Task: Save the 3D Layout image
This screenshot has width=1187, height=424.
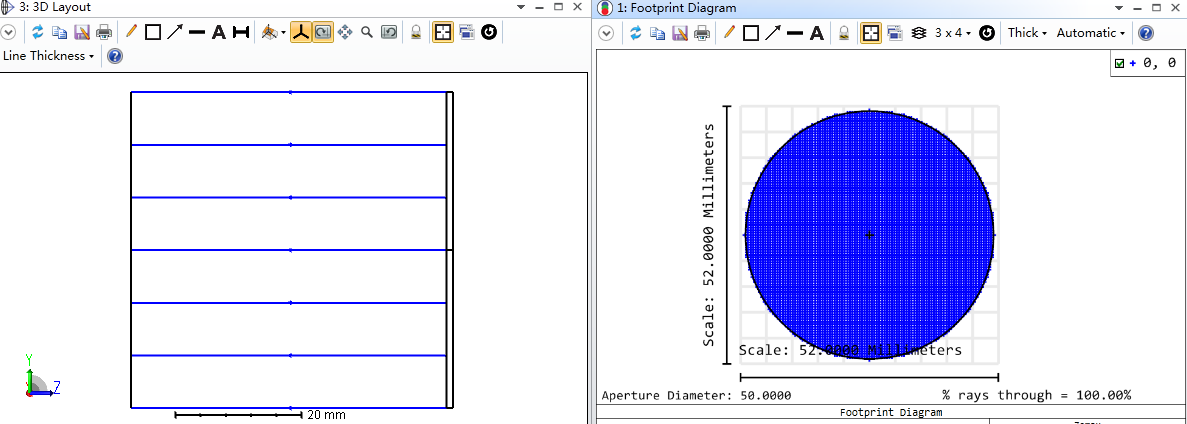Action: point(82,33)
